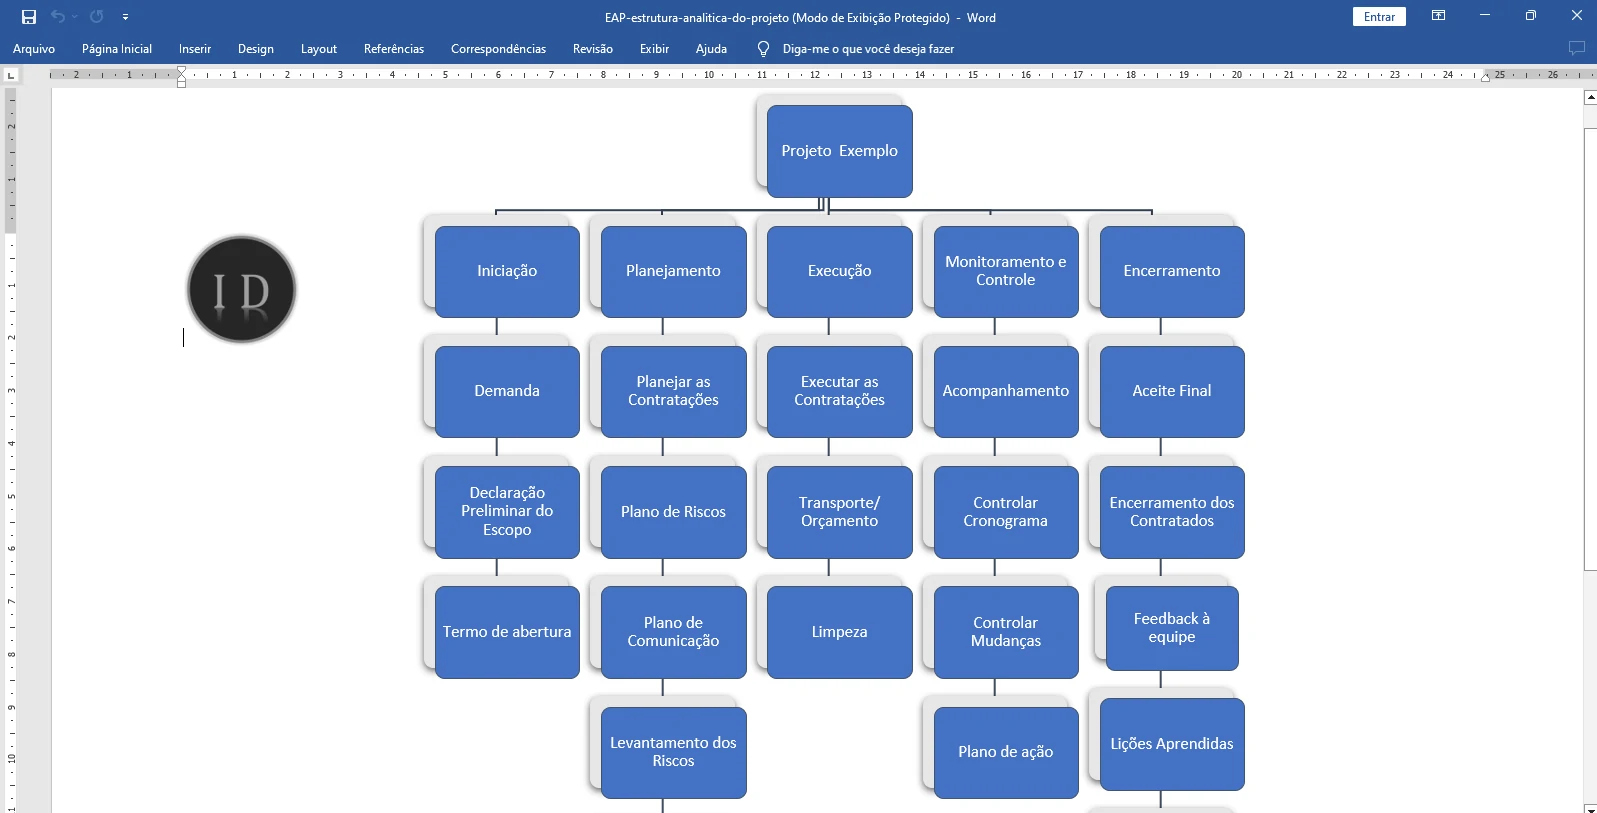The height and width of the screenshot is (813, 1597).
Task: Click the Redo icon in the title bar
Action: pos(97,17)
